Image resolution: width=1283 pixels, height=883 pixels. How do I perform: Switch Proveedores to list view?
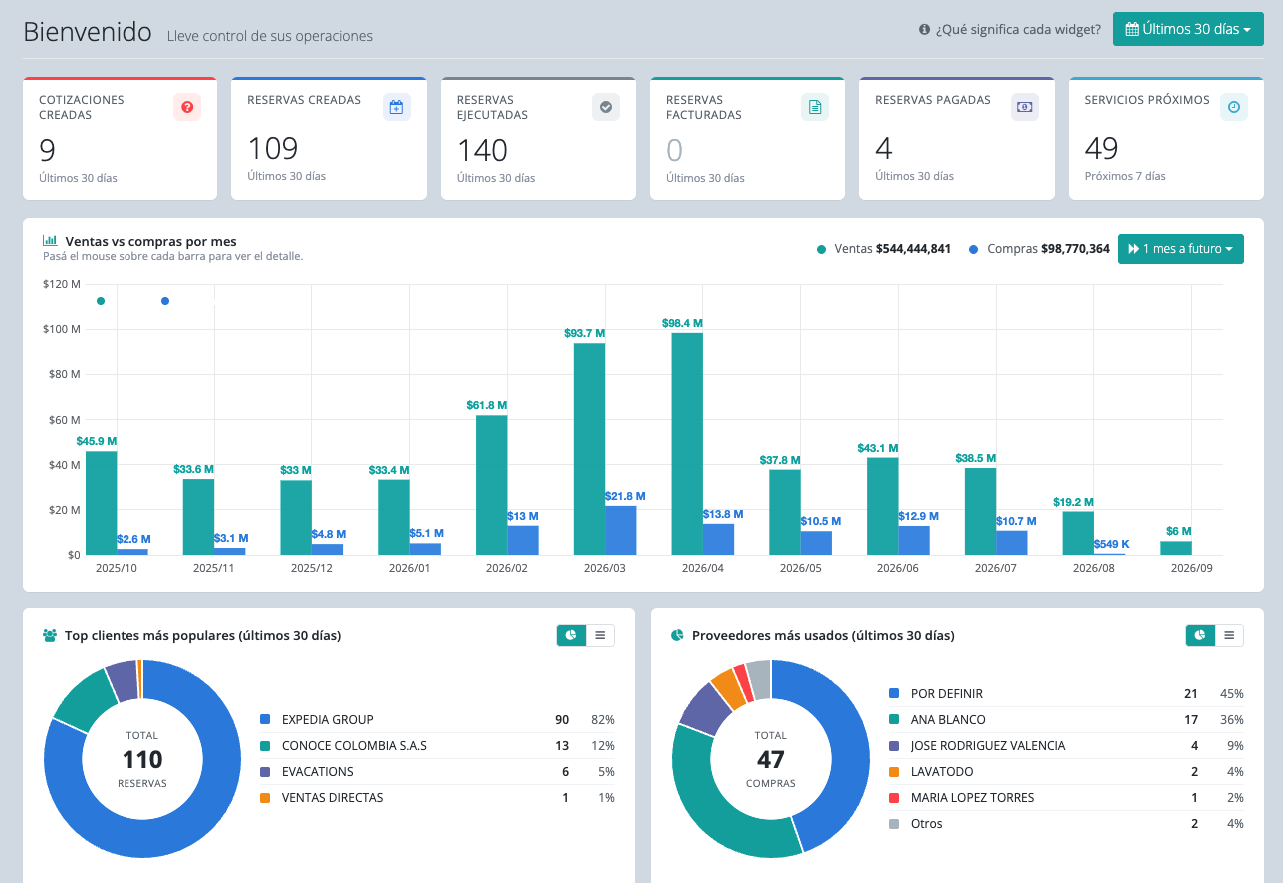tap(1230, 635)
